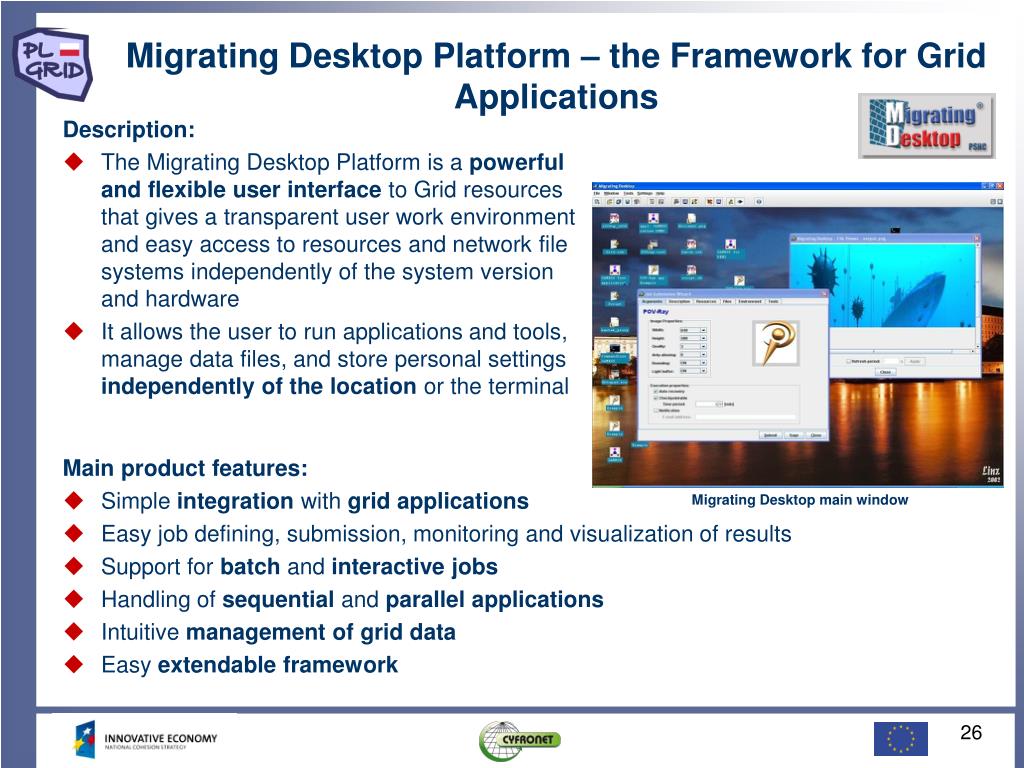Switch to Arguments tab in Job Wizard
This screenshot has height=768, width=1024.
tap(652, 301)
